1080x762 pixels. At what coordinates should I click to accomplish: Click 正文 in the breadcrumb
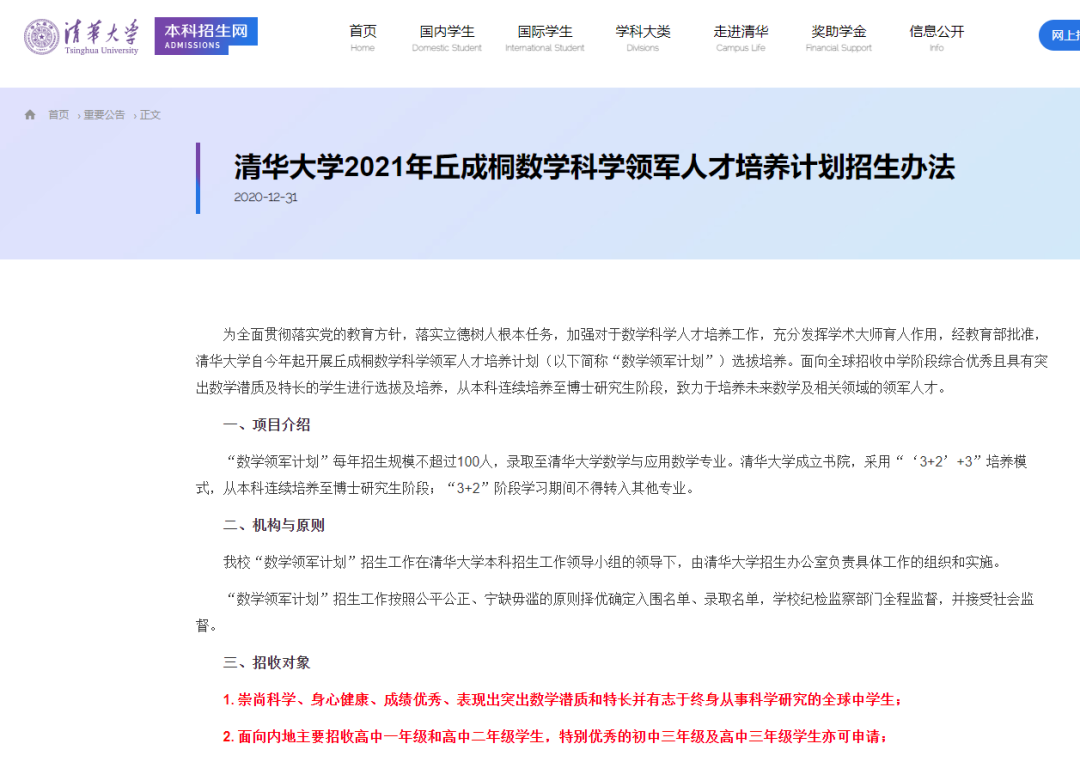click(x=150, y=115)
